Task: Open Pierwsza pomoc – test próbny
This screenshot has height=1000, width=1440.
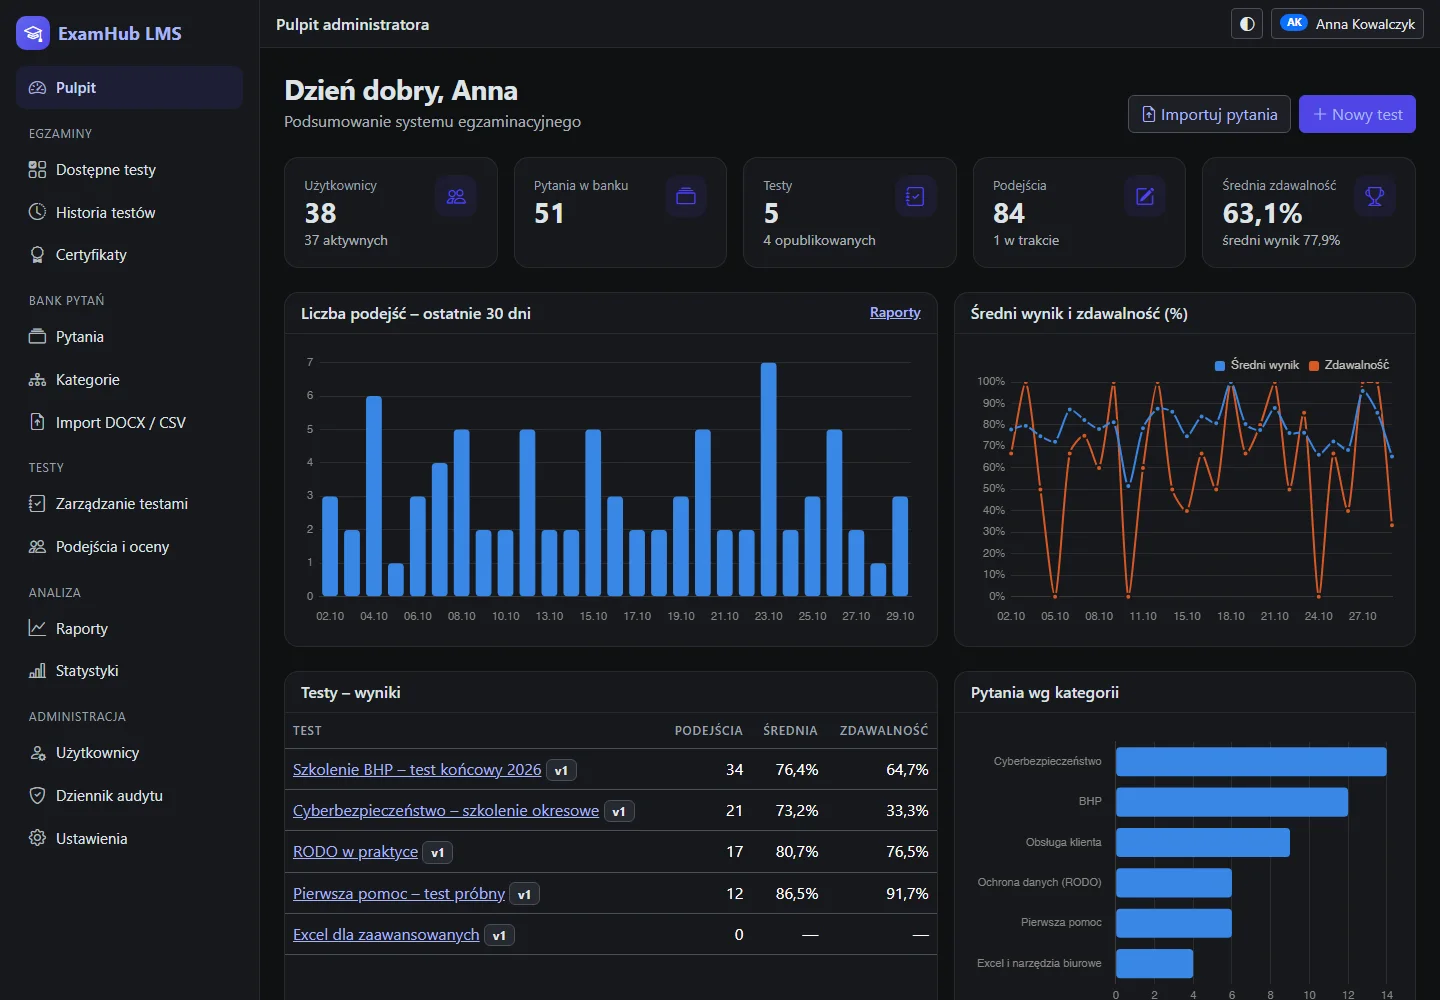Action: tap(399, 894)
